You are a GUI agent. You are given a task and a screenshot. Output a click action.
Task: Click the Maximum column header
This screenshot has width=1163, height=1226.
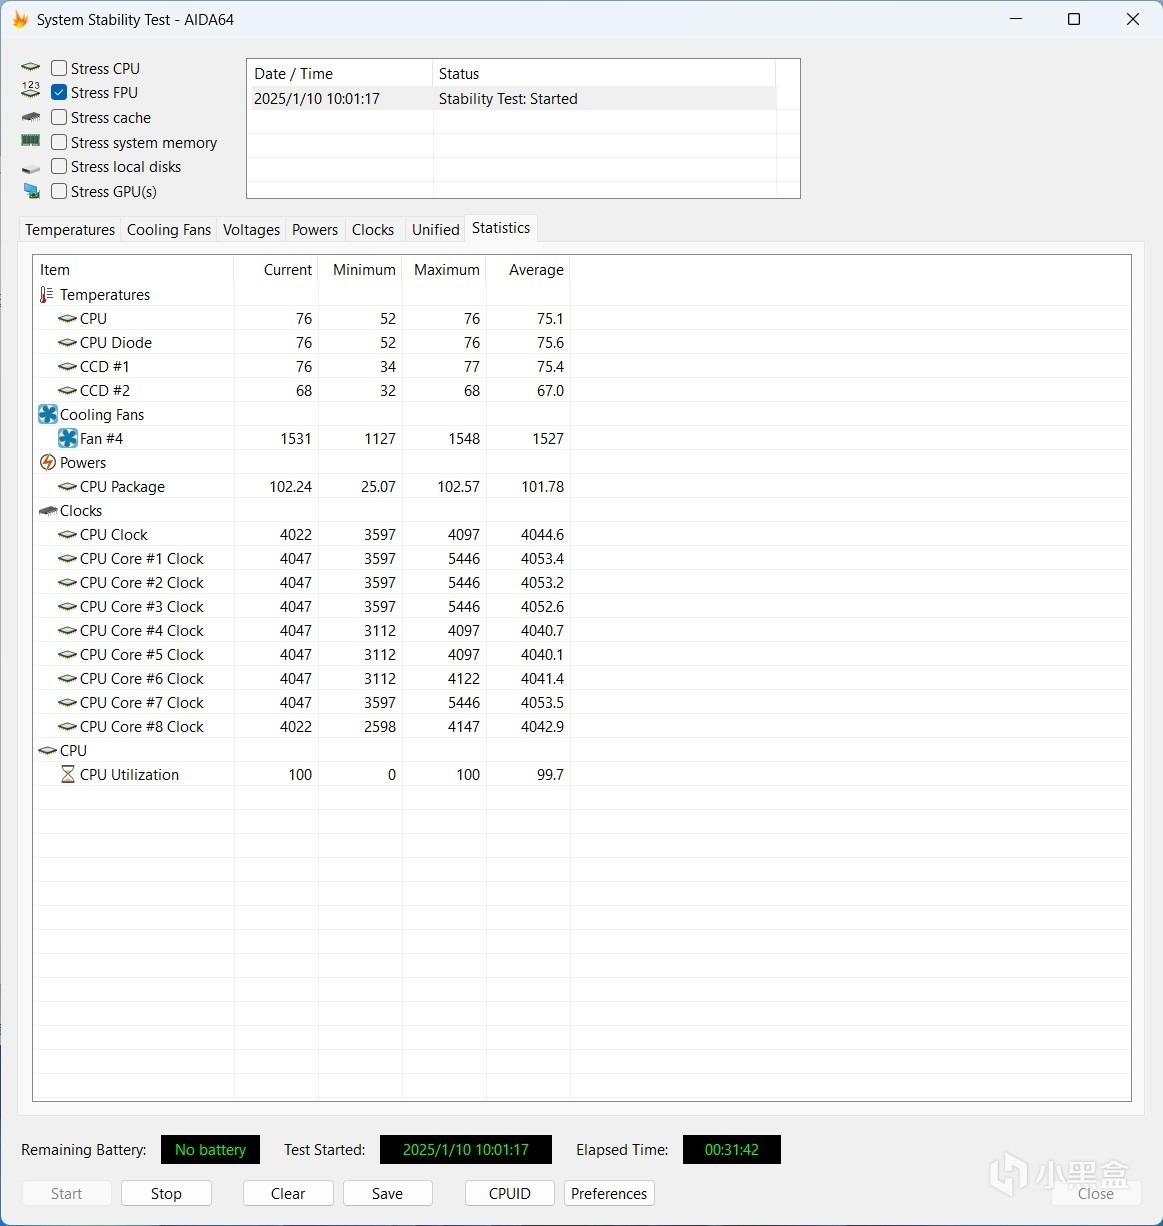click(444, 270)
